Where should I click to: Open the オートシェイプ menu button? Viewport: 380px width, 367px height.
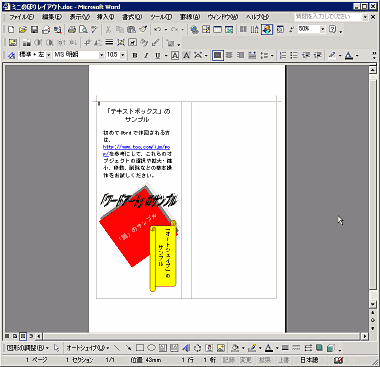[x=88, y=348]
